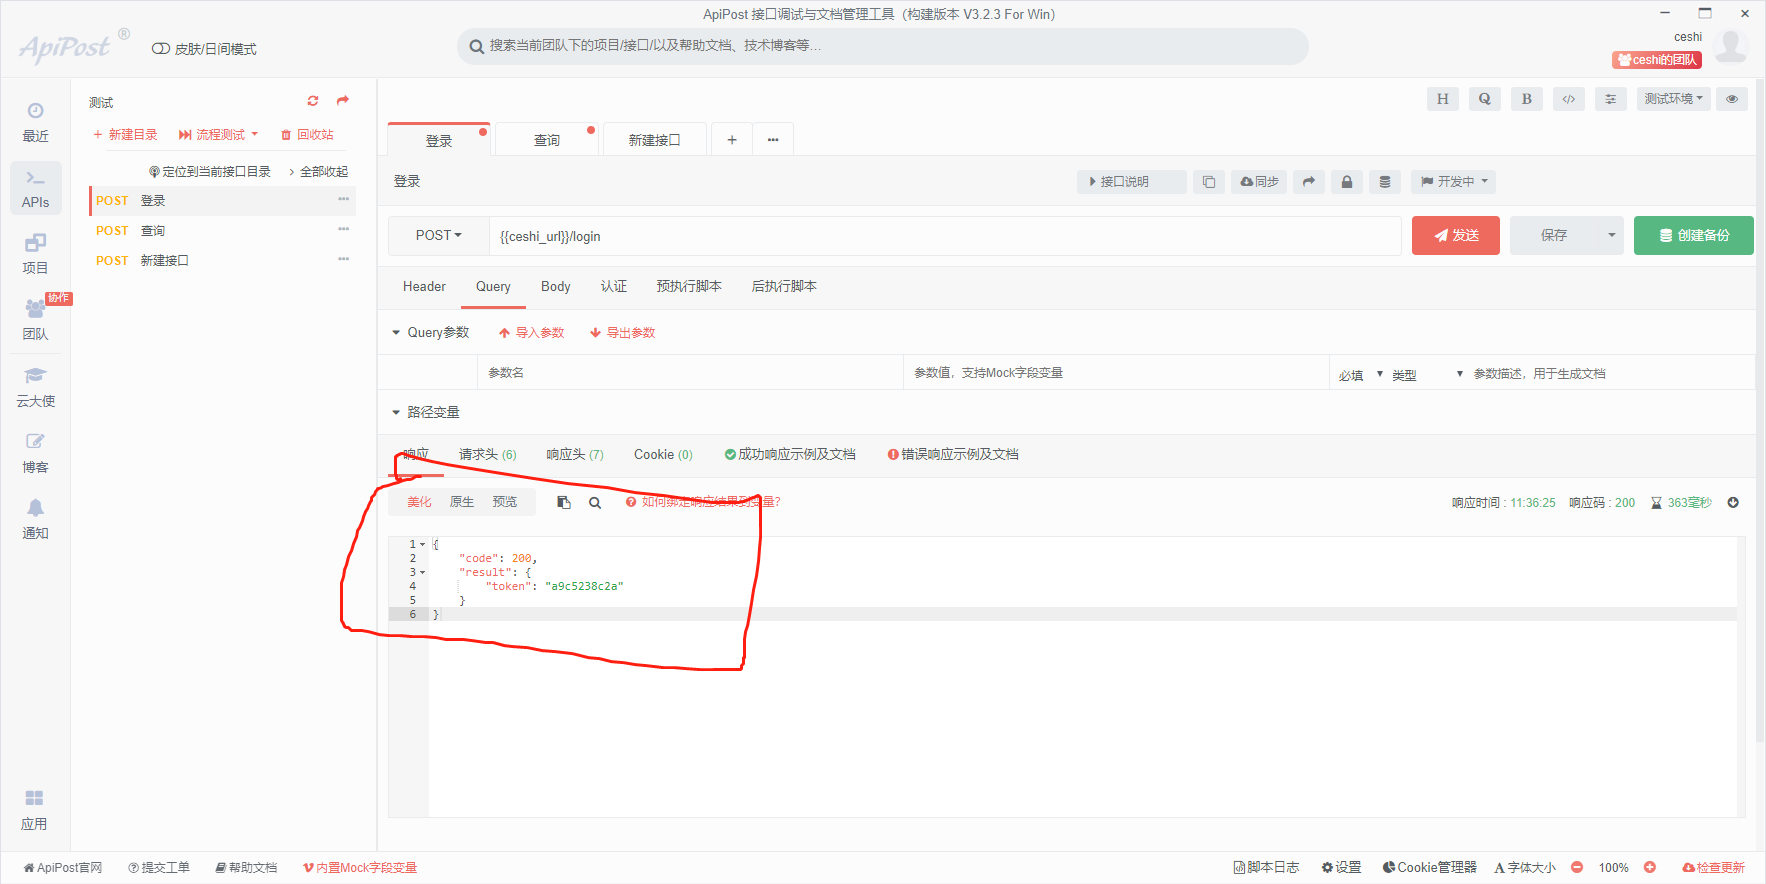
Task: Open the dropdown arrow beside 保存
Action: click(1611, 236)
